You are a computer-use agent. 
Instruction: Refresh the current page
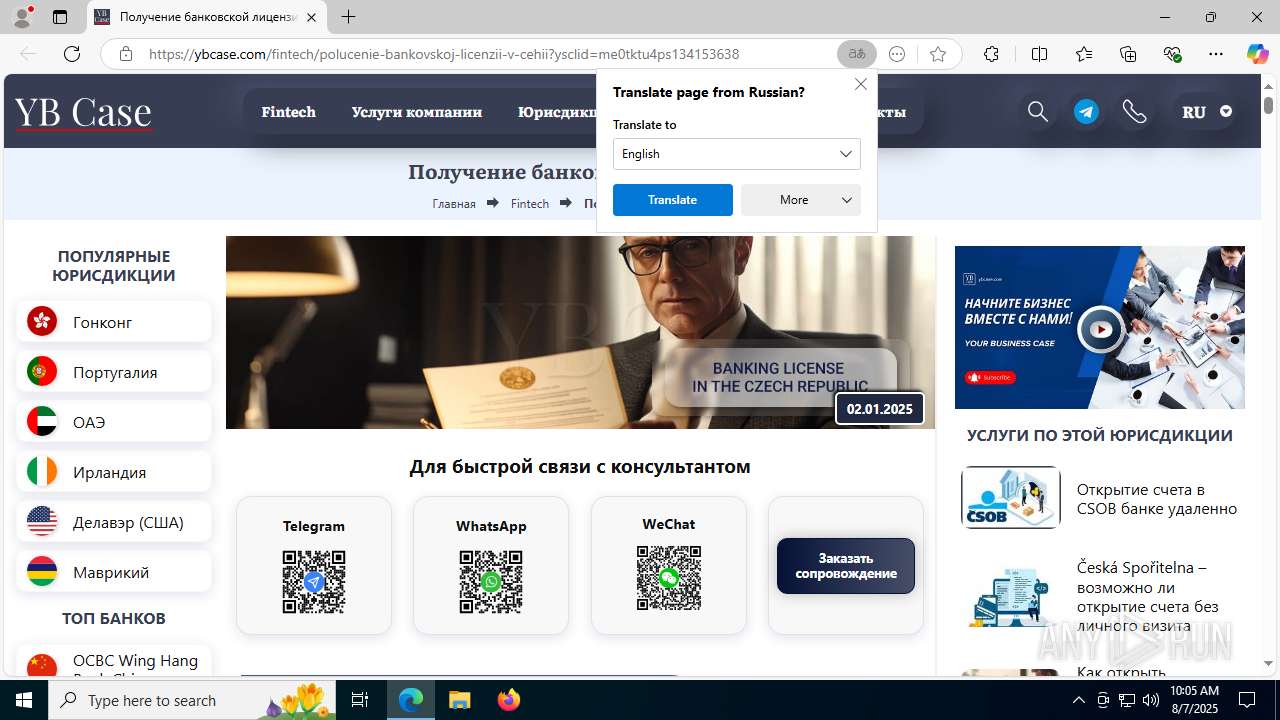point(72,54)
